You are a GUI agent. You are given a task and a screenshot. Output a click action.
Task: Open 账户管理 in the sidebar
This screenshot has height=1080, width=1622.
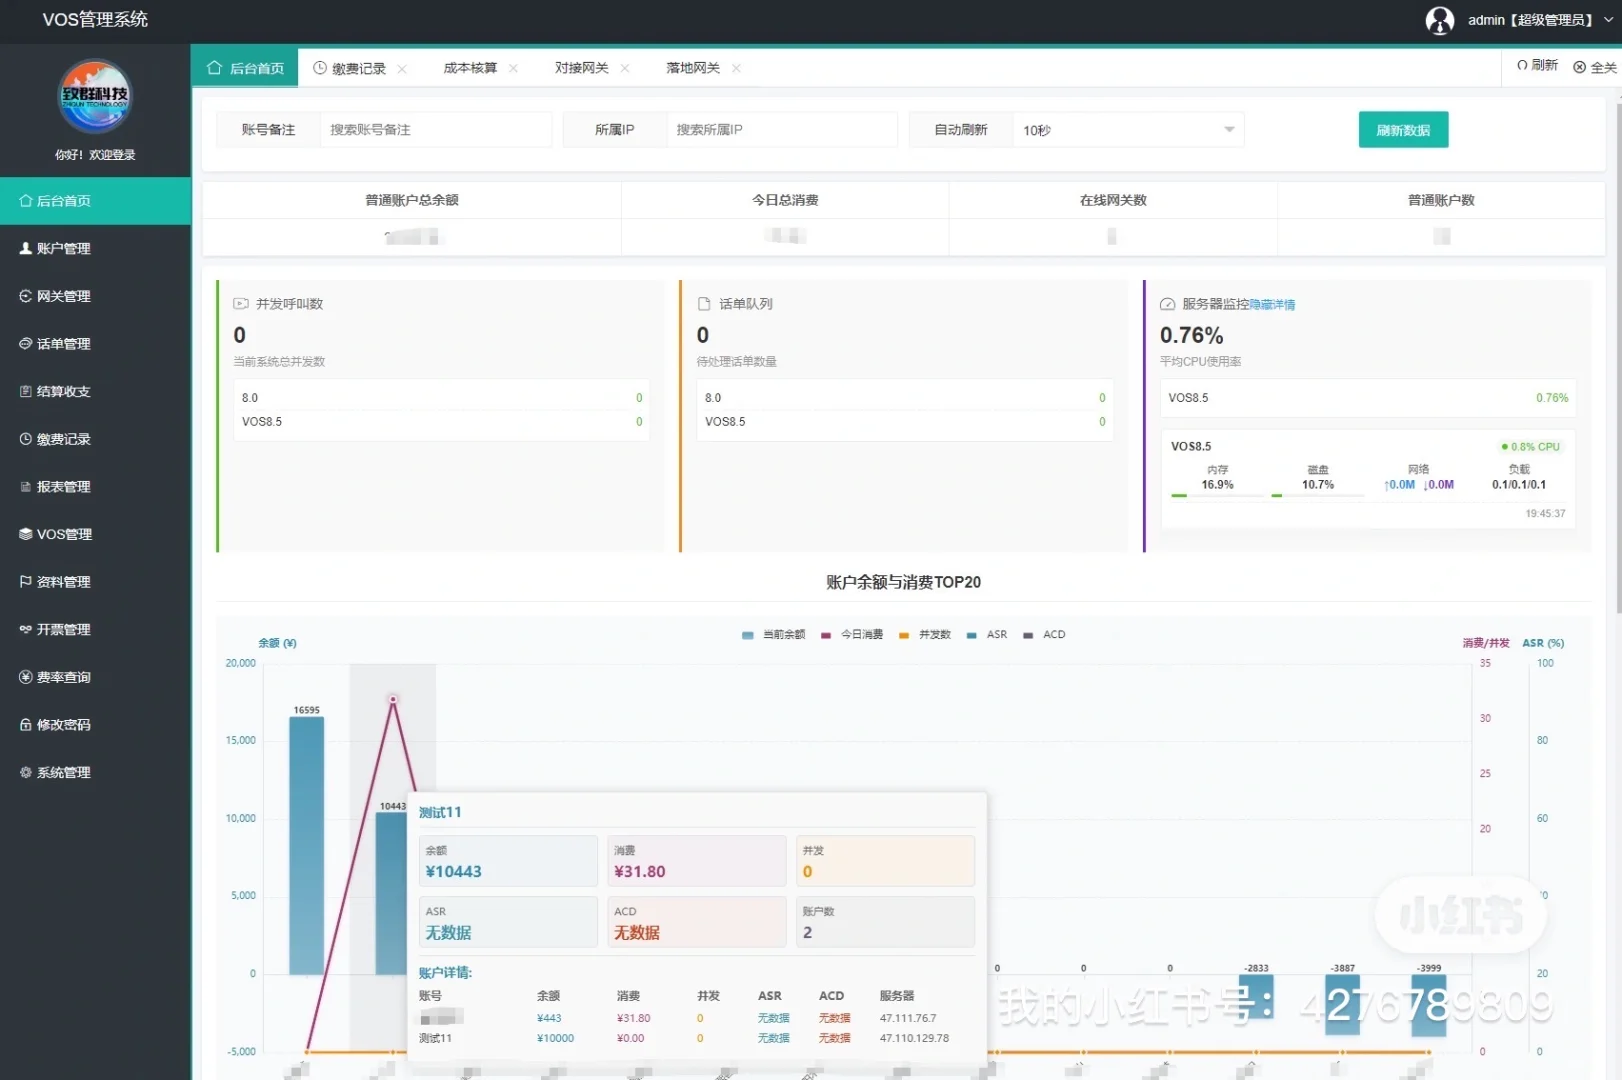pyautogui.click(x=95, y=248)
